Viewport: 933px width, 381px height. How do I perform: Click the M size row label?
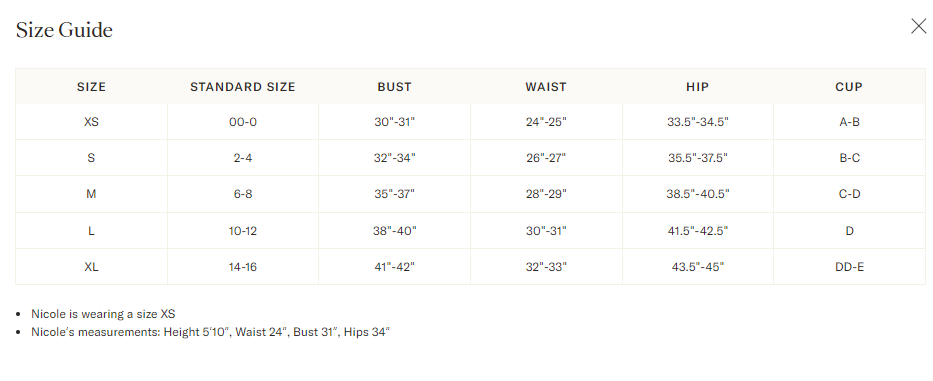point(91,194)
